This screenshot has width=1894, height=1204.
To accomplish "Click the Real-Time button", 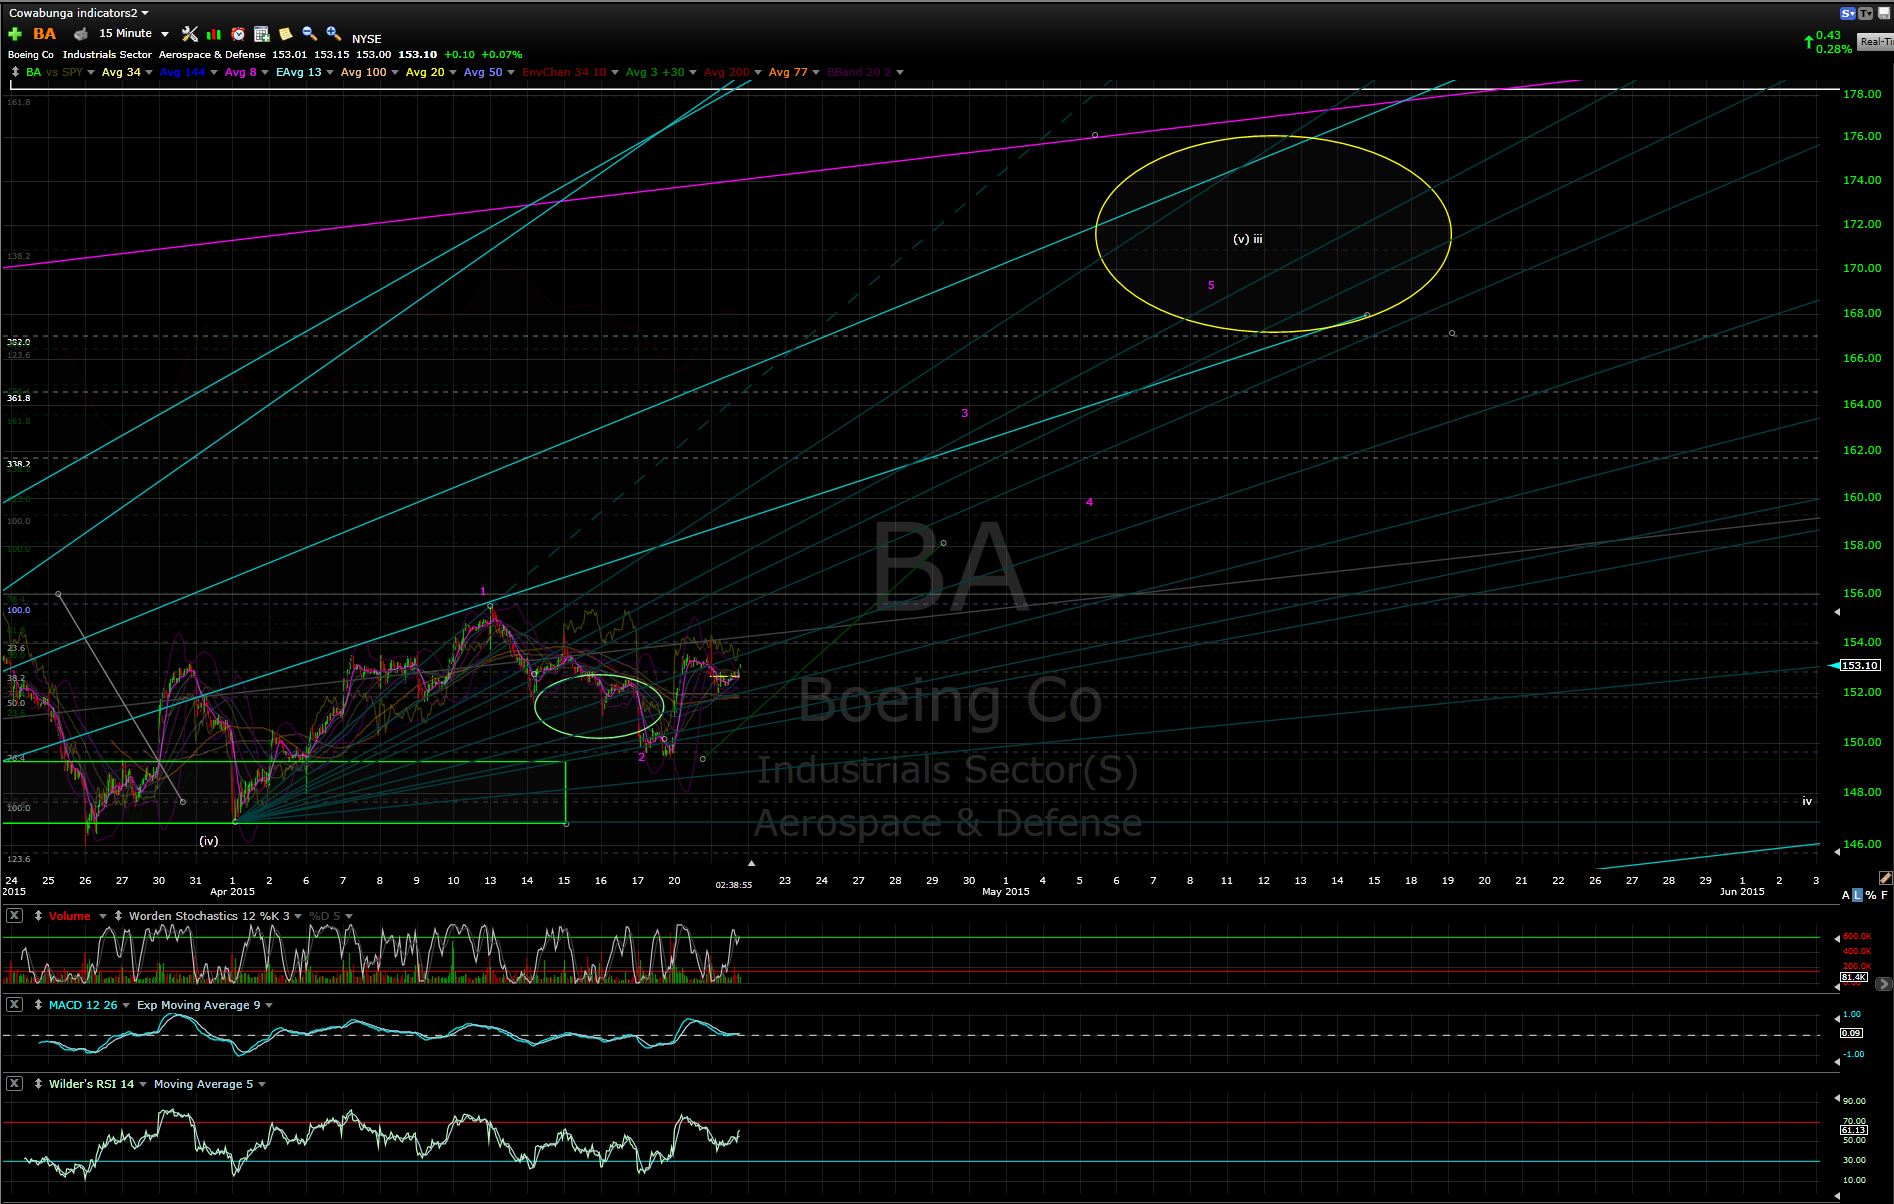I will pyautogui.click(x=1875, y=41).
